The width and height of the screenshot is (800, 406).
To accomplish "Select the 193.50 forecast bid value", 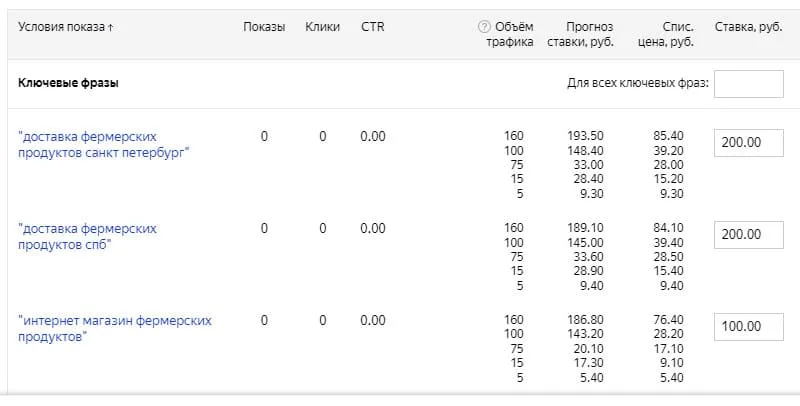I will point(584,136).
